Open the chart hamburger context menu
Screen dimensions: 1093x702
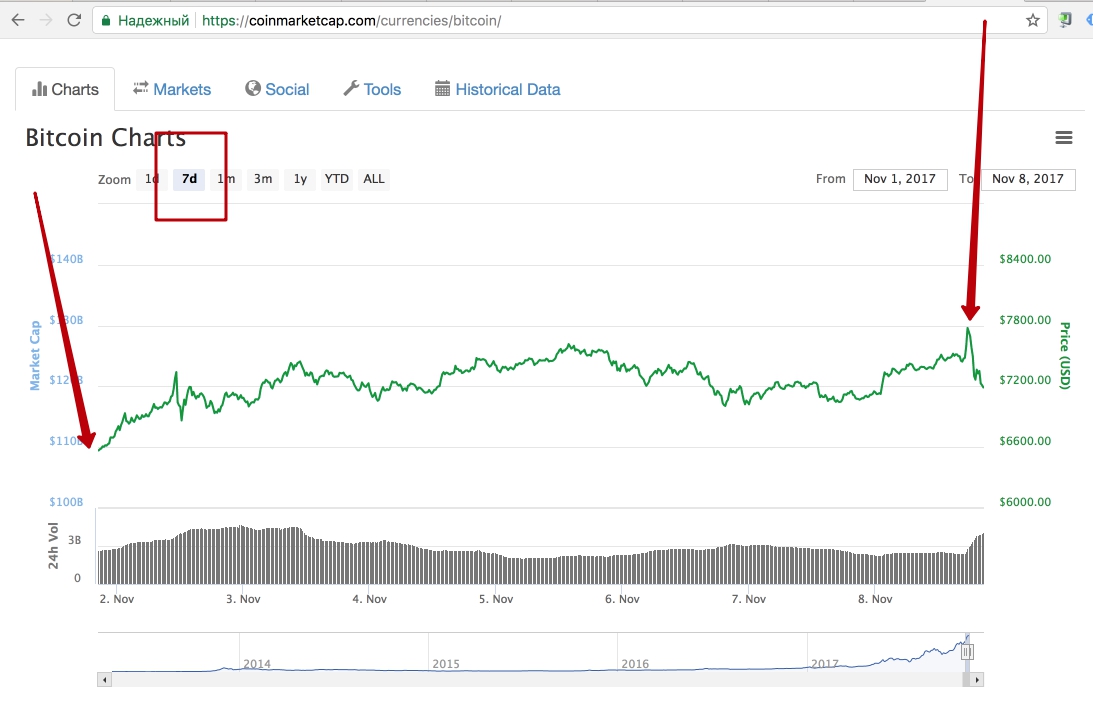1064,137
